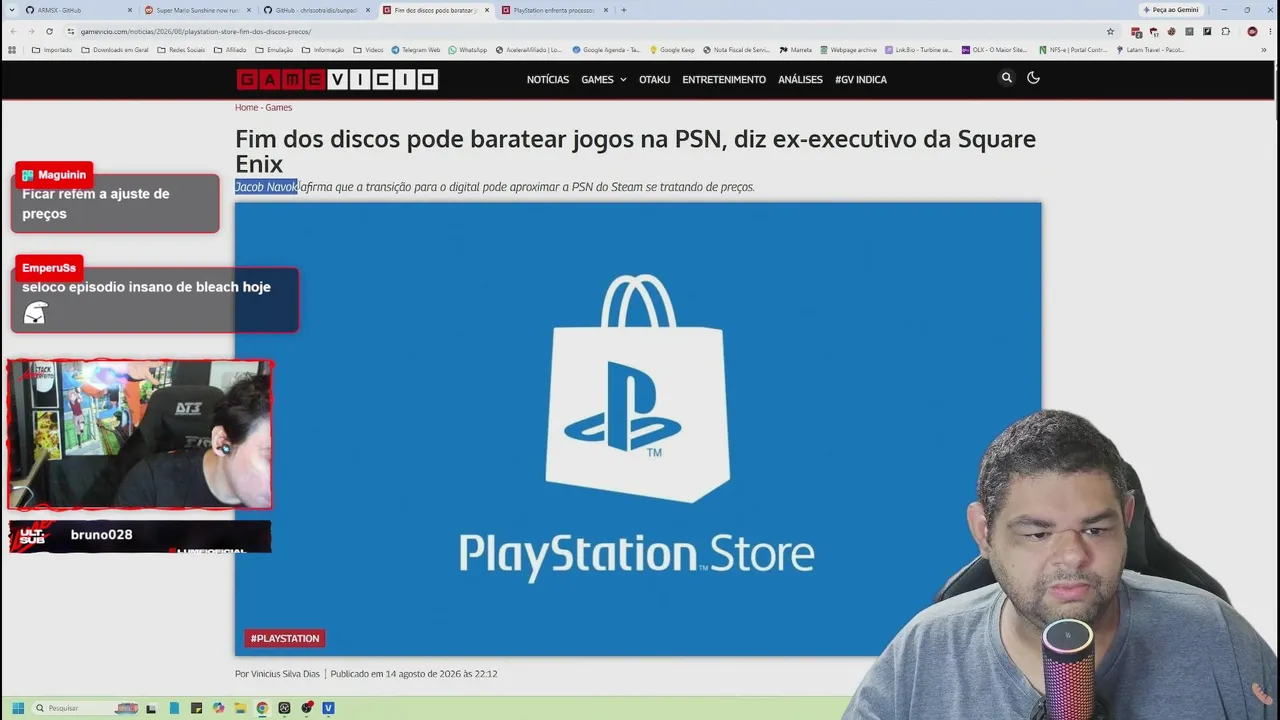Image resolution: width=1280 pixels, height=720 pixels.
Task: Open Google Chrome from the taskbar
Action: (x=262, y=708)
